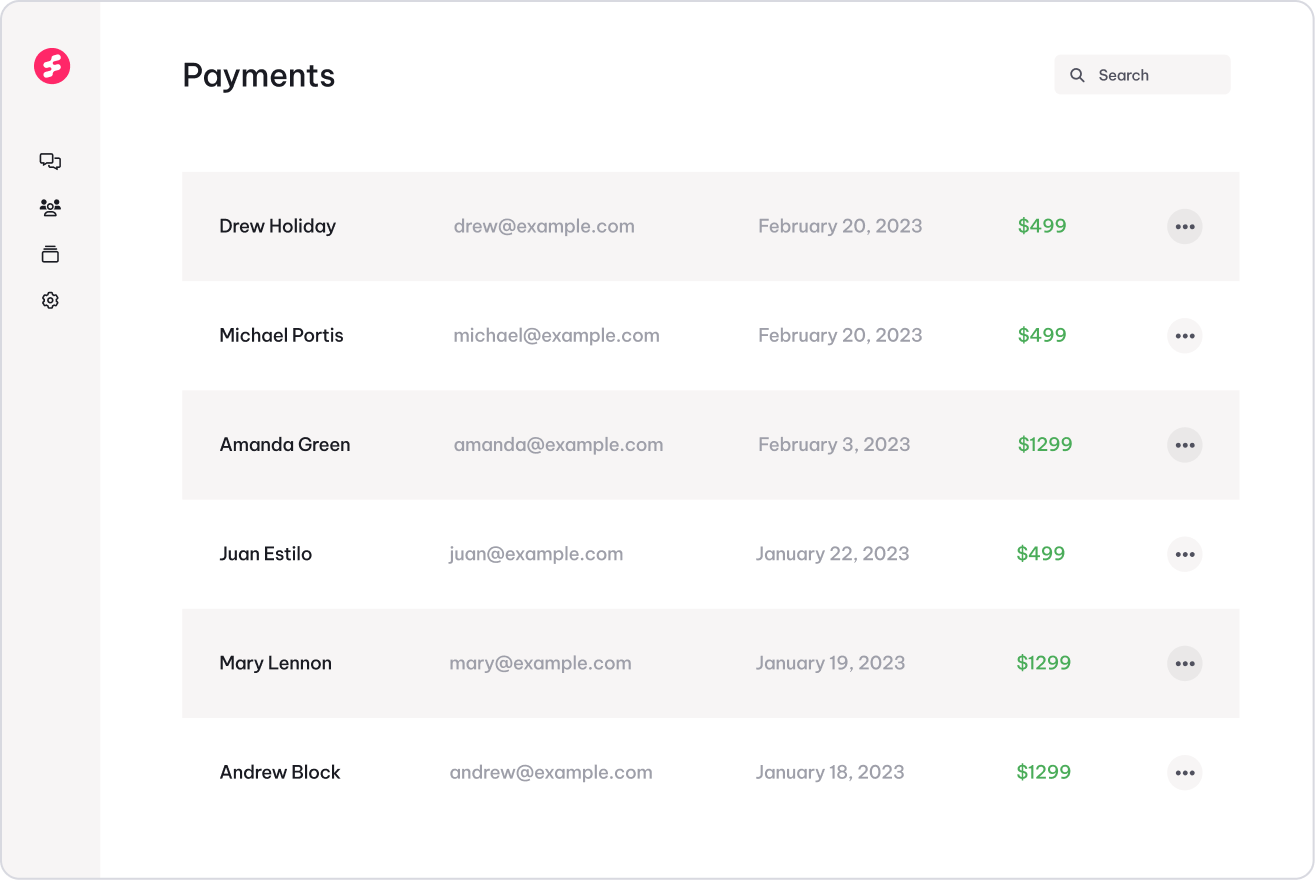Open three-dot menu for Mary Lennon
This screenshot has width=1315, height=880.
[1184, 663]
